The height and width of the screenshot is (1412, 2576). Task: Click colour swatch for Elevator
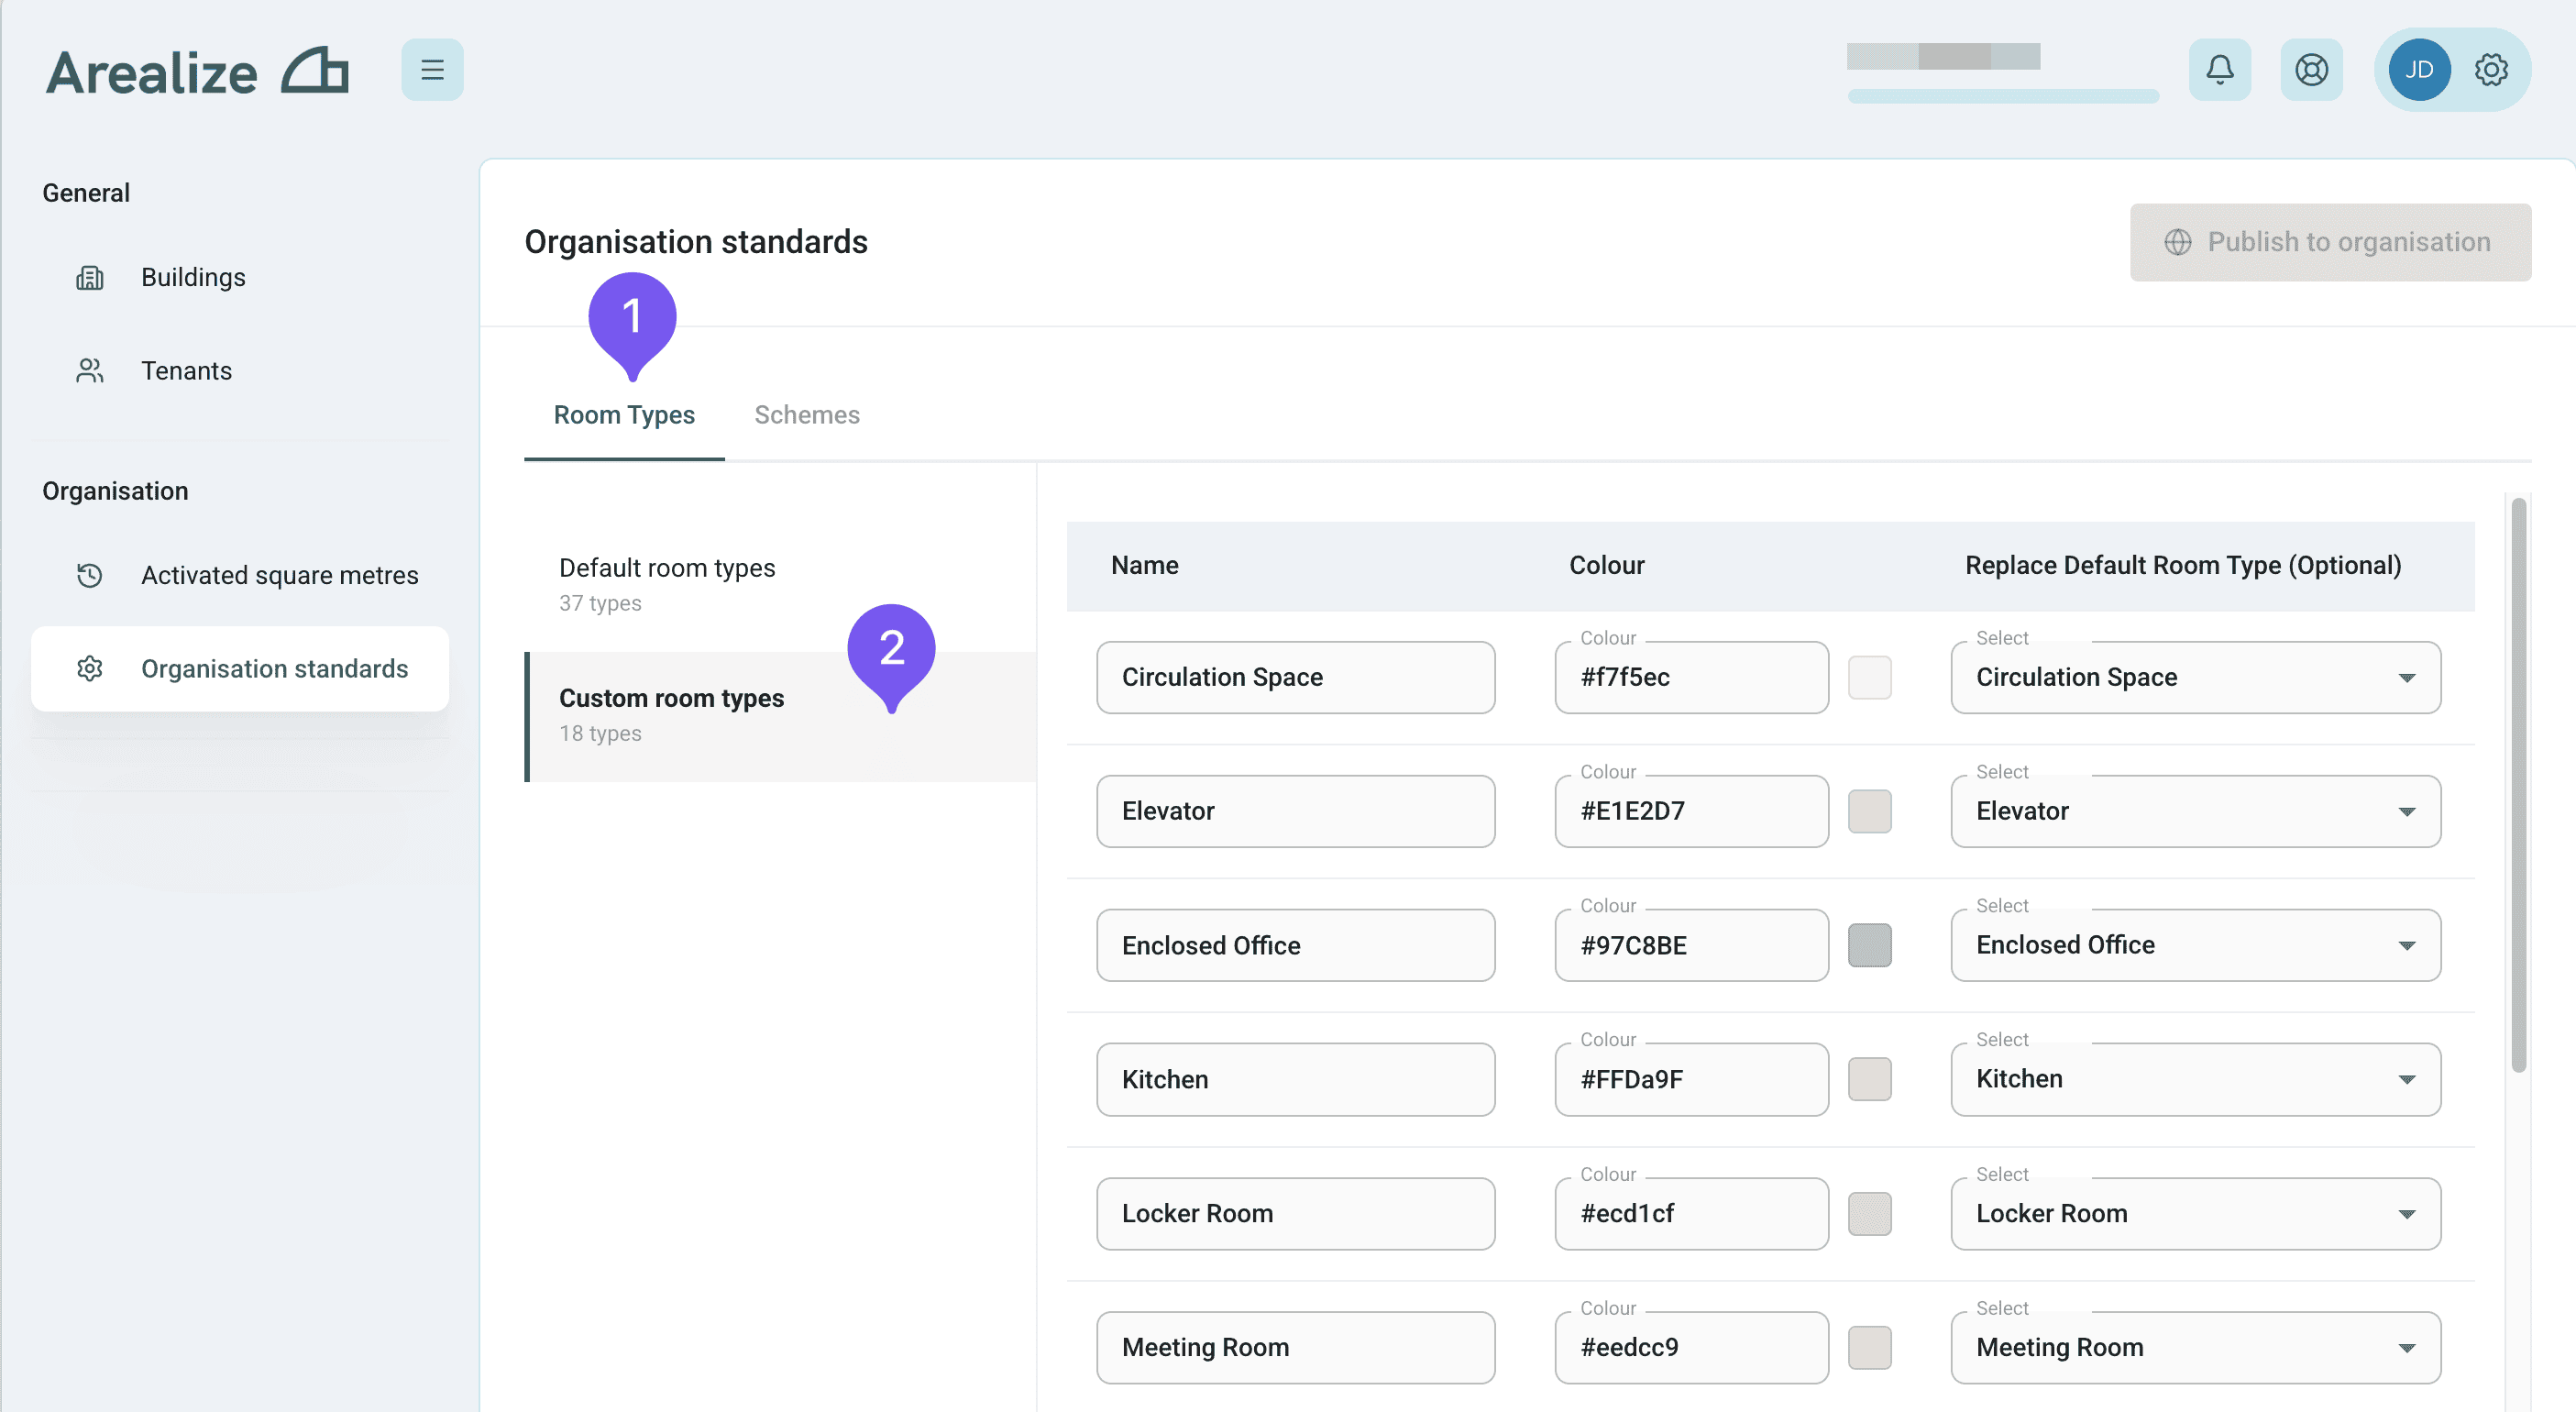(x=1869, y=811)
